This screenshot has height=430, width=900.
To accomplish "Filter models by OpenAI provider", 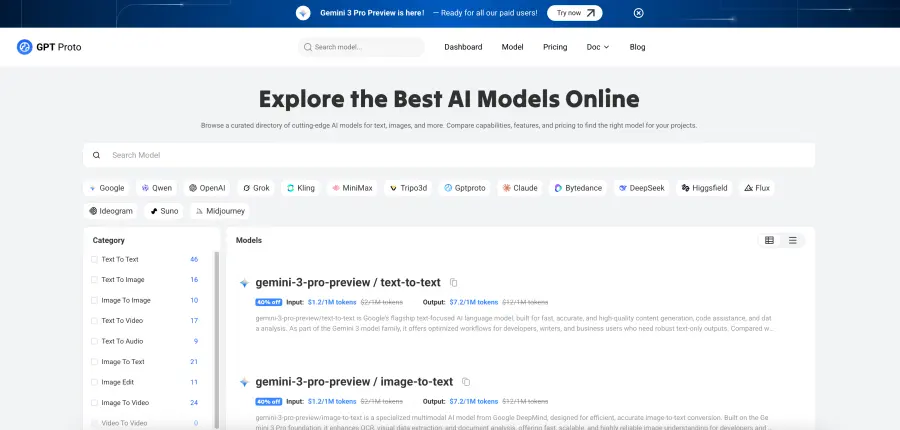I will point(207,187).
